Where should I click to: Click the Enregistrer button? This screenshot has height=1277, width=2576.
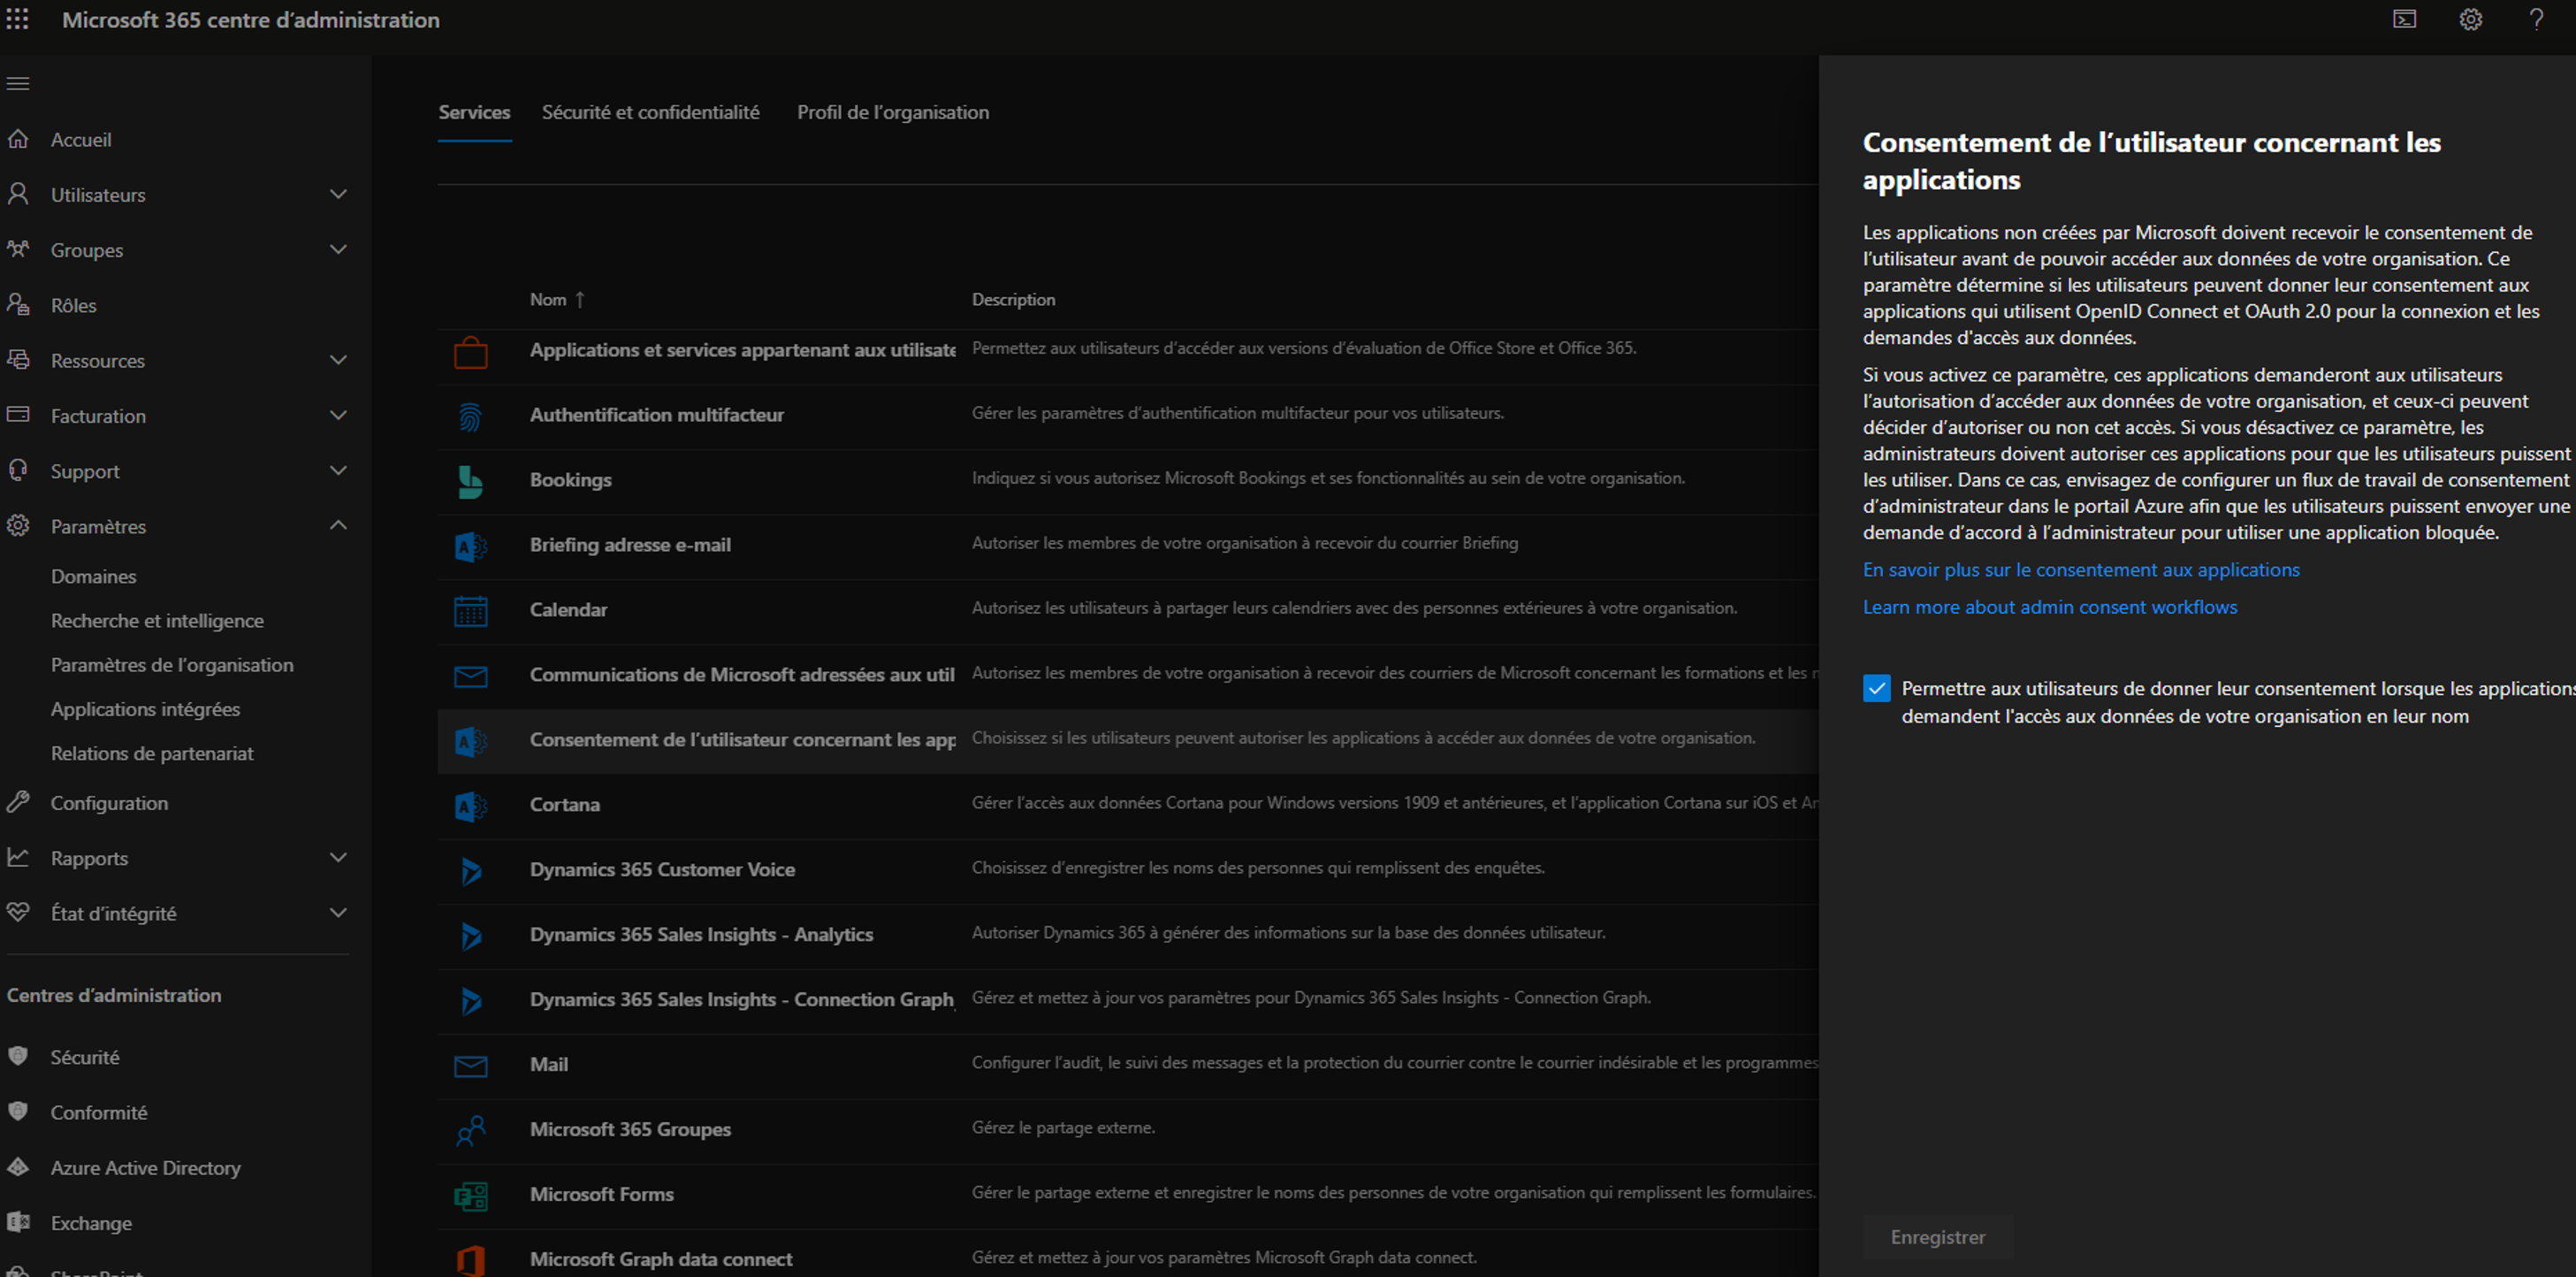point(1937,1237)
